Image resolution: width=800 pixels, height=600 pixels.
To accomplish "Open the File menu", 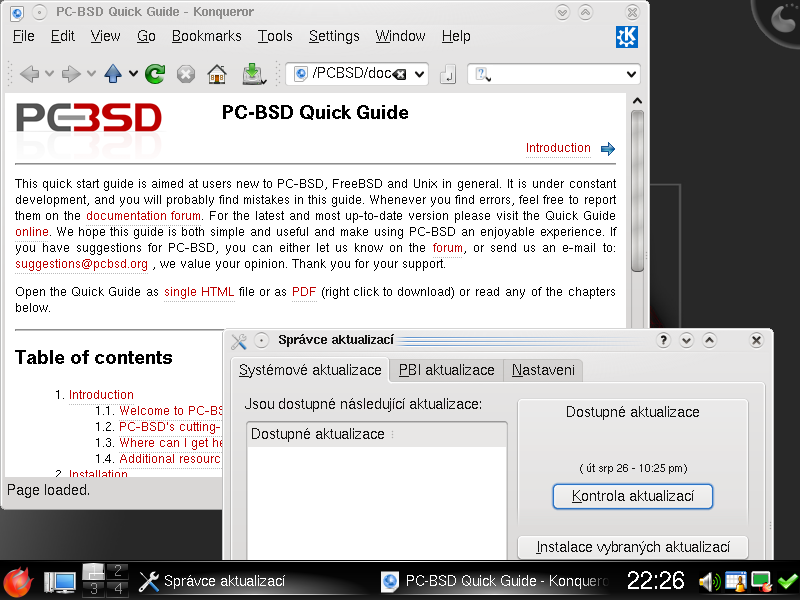I will pyautogui.click(x=23, y=36).
